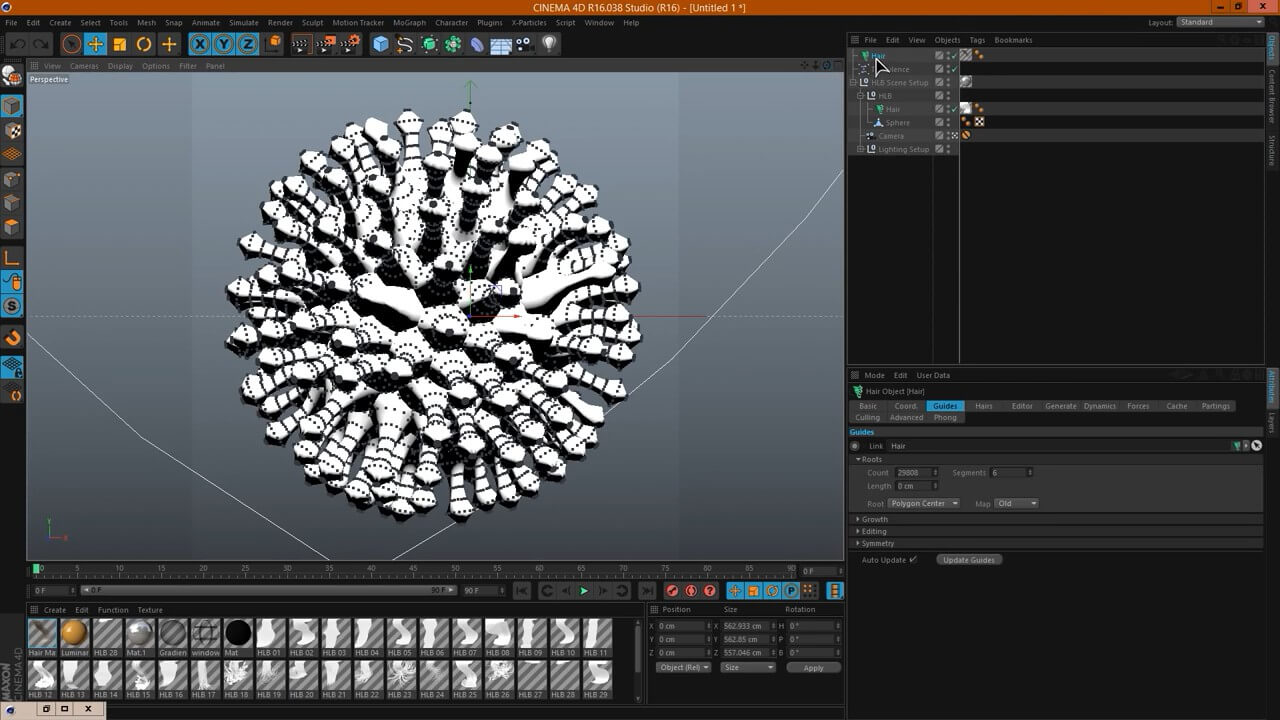The image size is (1280, 720).
Task: Expand the Lighting Setup object tree
Action: [860, 149]
